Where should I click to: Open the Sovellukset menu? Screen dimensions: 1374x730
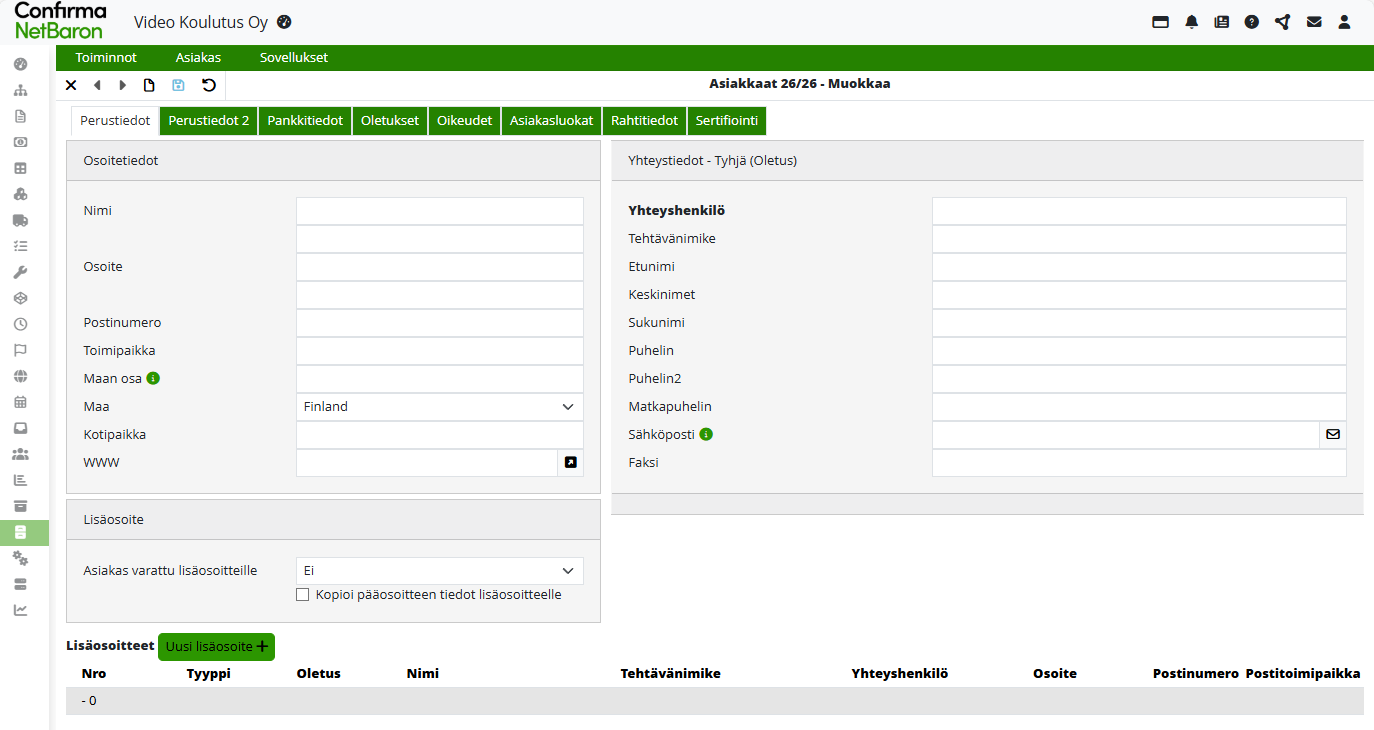pyautogui.click(x=294, y=58)
